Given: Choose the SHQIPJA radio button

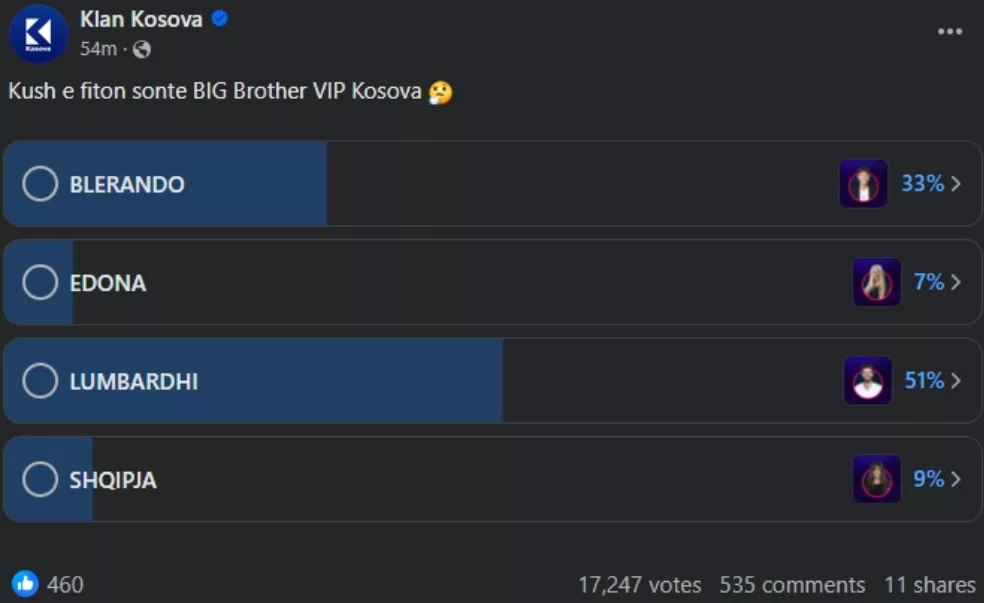Looking at the screenshot, I should click(x=40, y=479).
